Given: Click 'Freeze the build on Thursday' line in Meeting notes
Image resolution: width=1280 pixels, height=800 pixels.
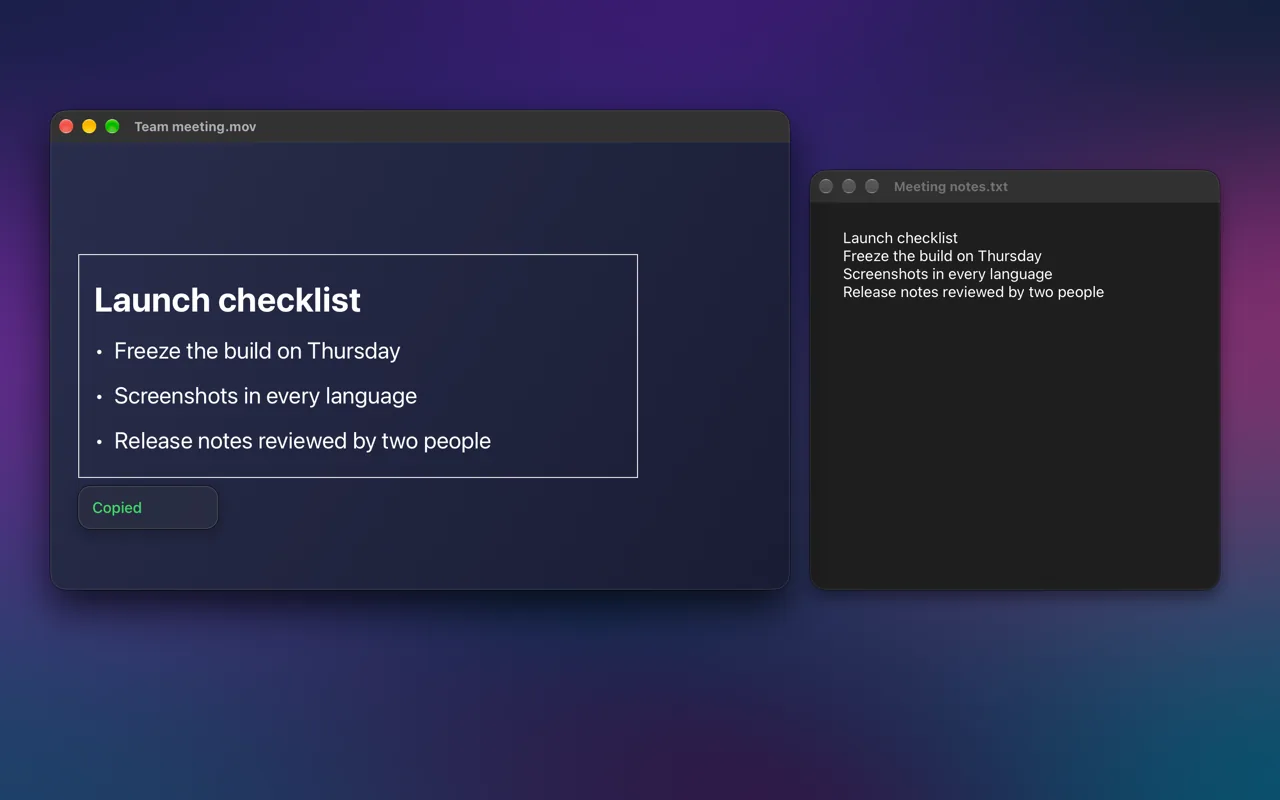Looking at the screenshot, I should pos(942,256).
